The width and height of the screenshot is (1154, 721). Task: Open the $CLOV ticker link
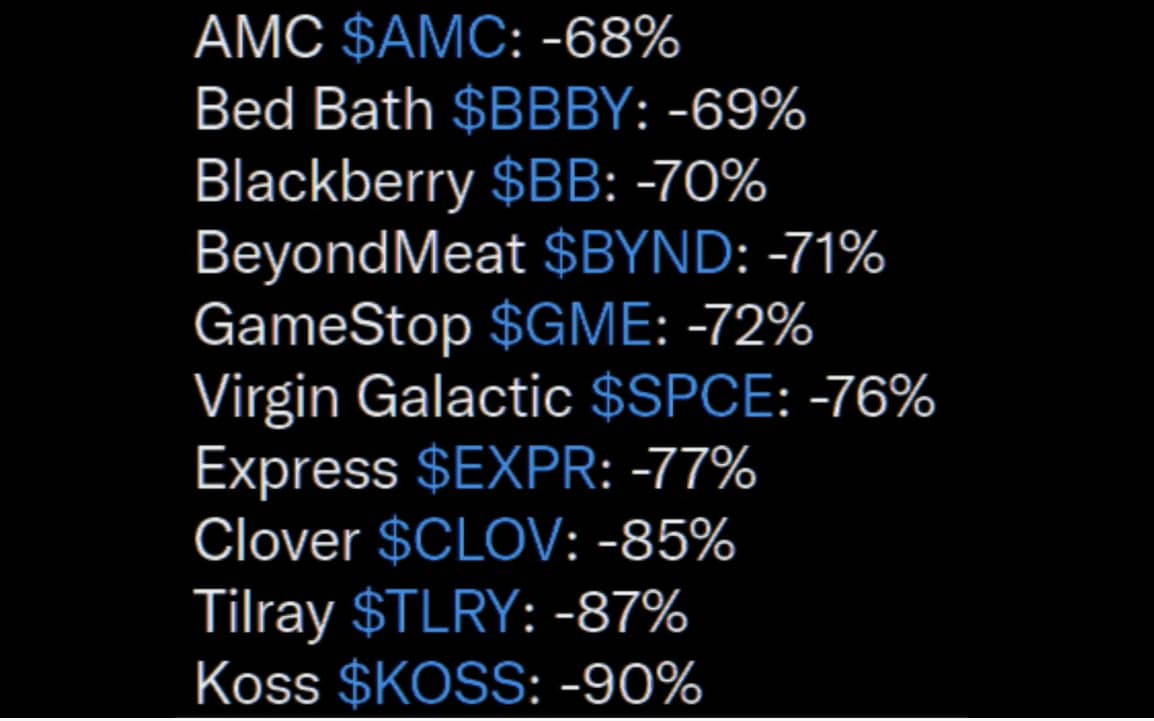[x=470, y=541]
